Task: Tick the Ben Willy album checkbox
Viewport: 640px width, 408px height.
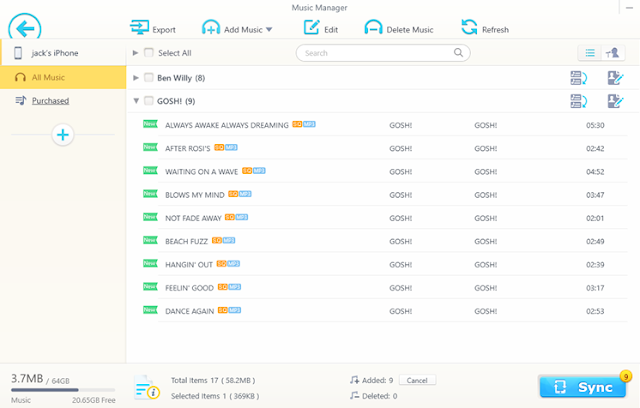Action: pos(149,78)
